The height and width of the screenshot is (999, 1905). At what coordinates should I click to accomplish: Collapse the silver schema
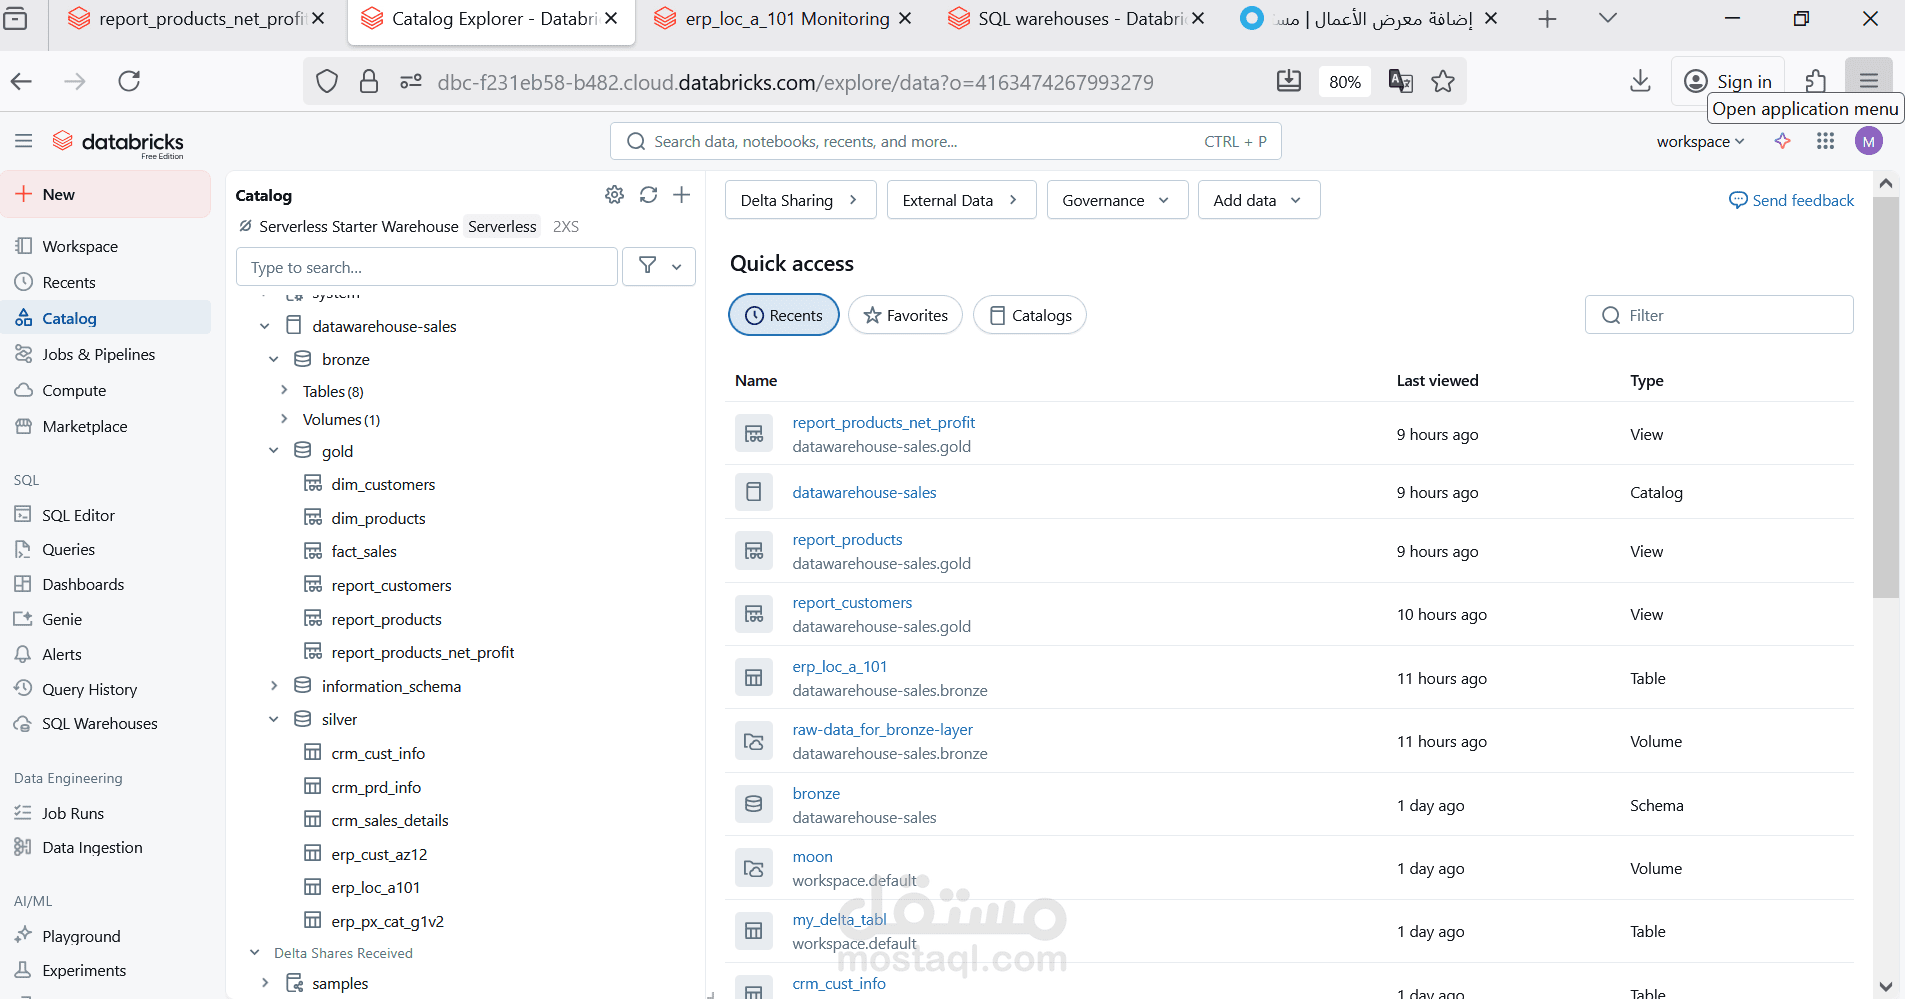pos(274,719)
